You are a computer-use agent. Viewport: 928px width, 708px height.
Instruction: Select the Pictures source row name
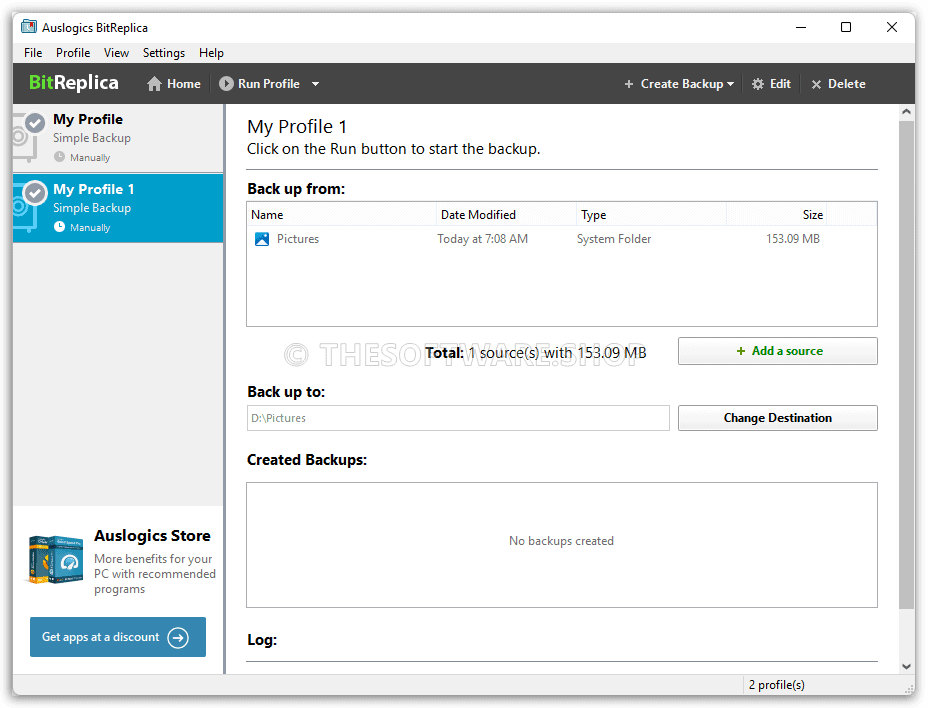coord(298,239)
